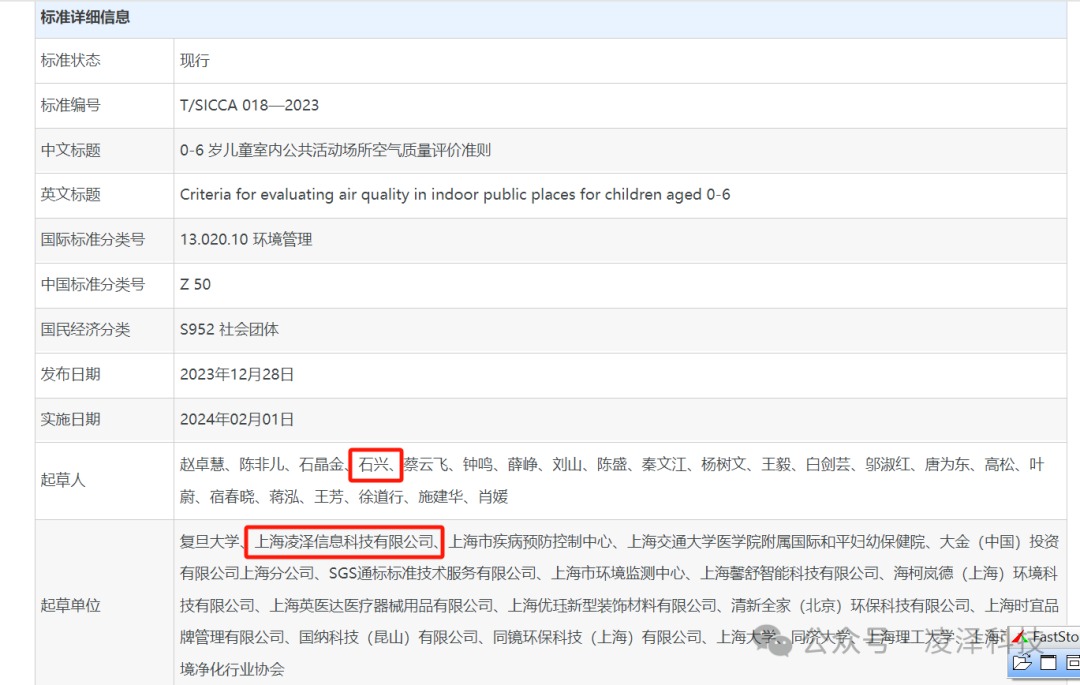The image size is (1080, 685).
Task: Select the standard number T/SICCA 018—2023
Action: (249, 105)
